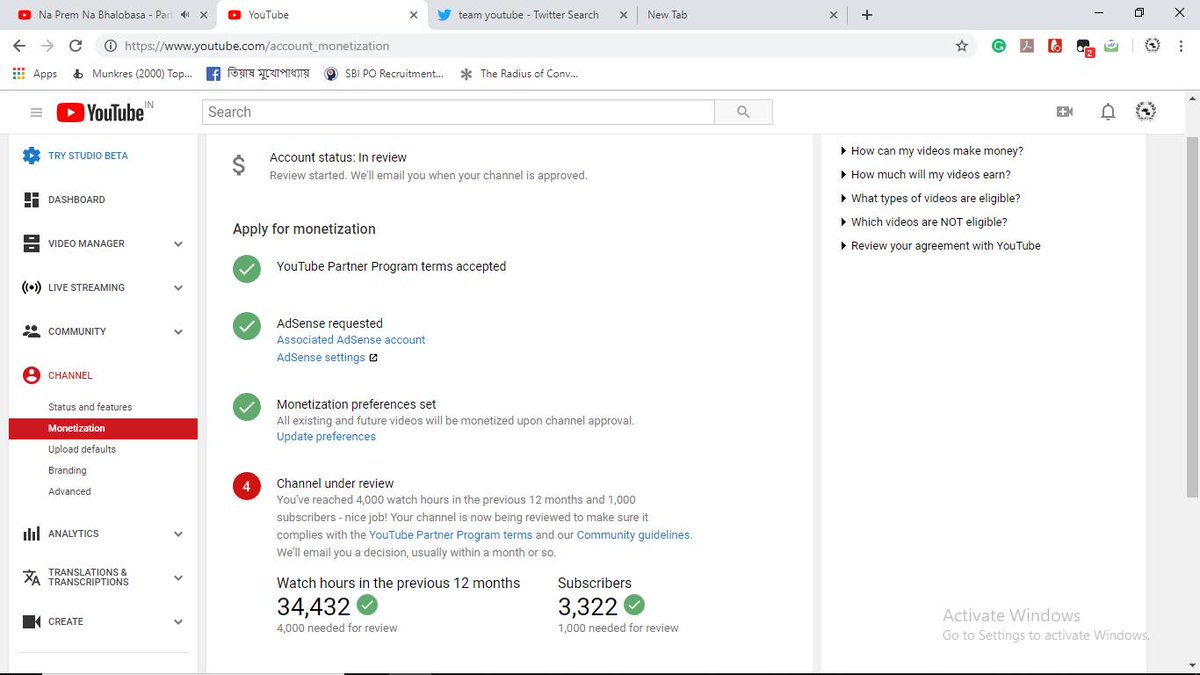The width and height of the screenshot is (1200, 675).
Task: Reload the page with the refresh icon
Action: click(x=75, y=46)
